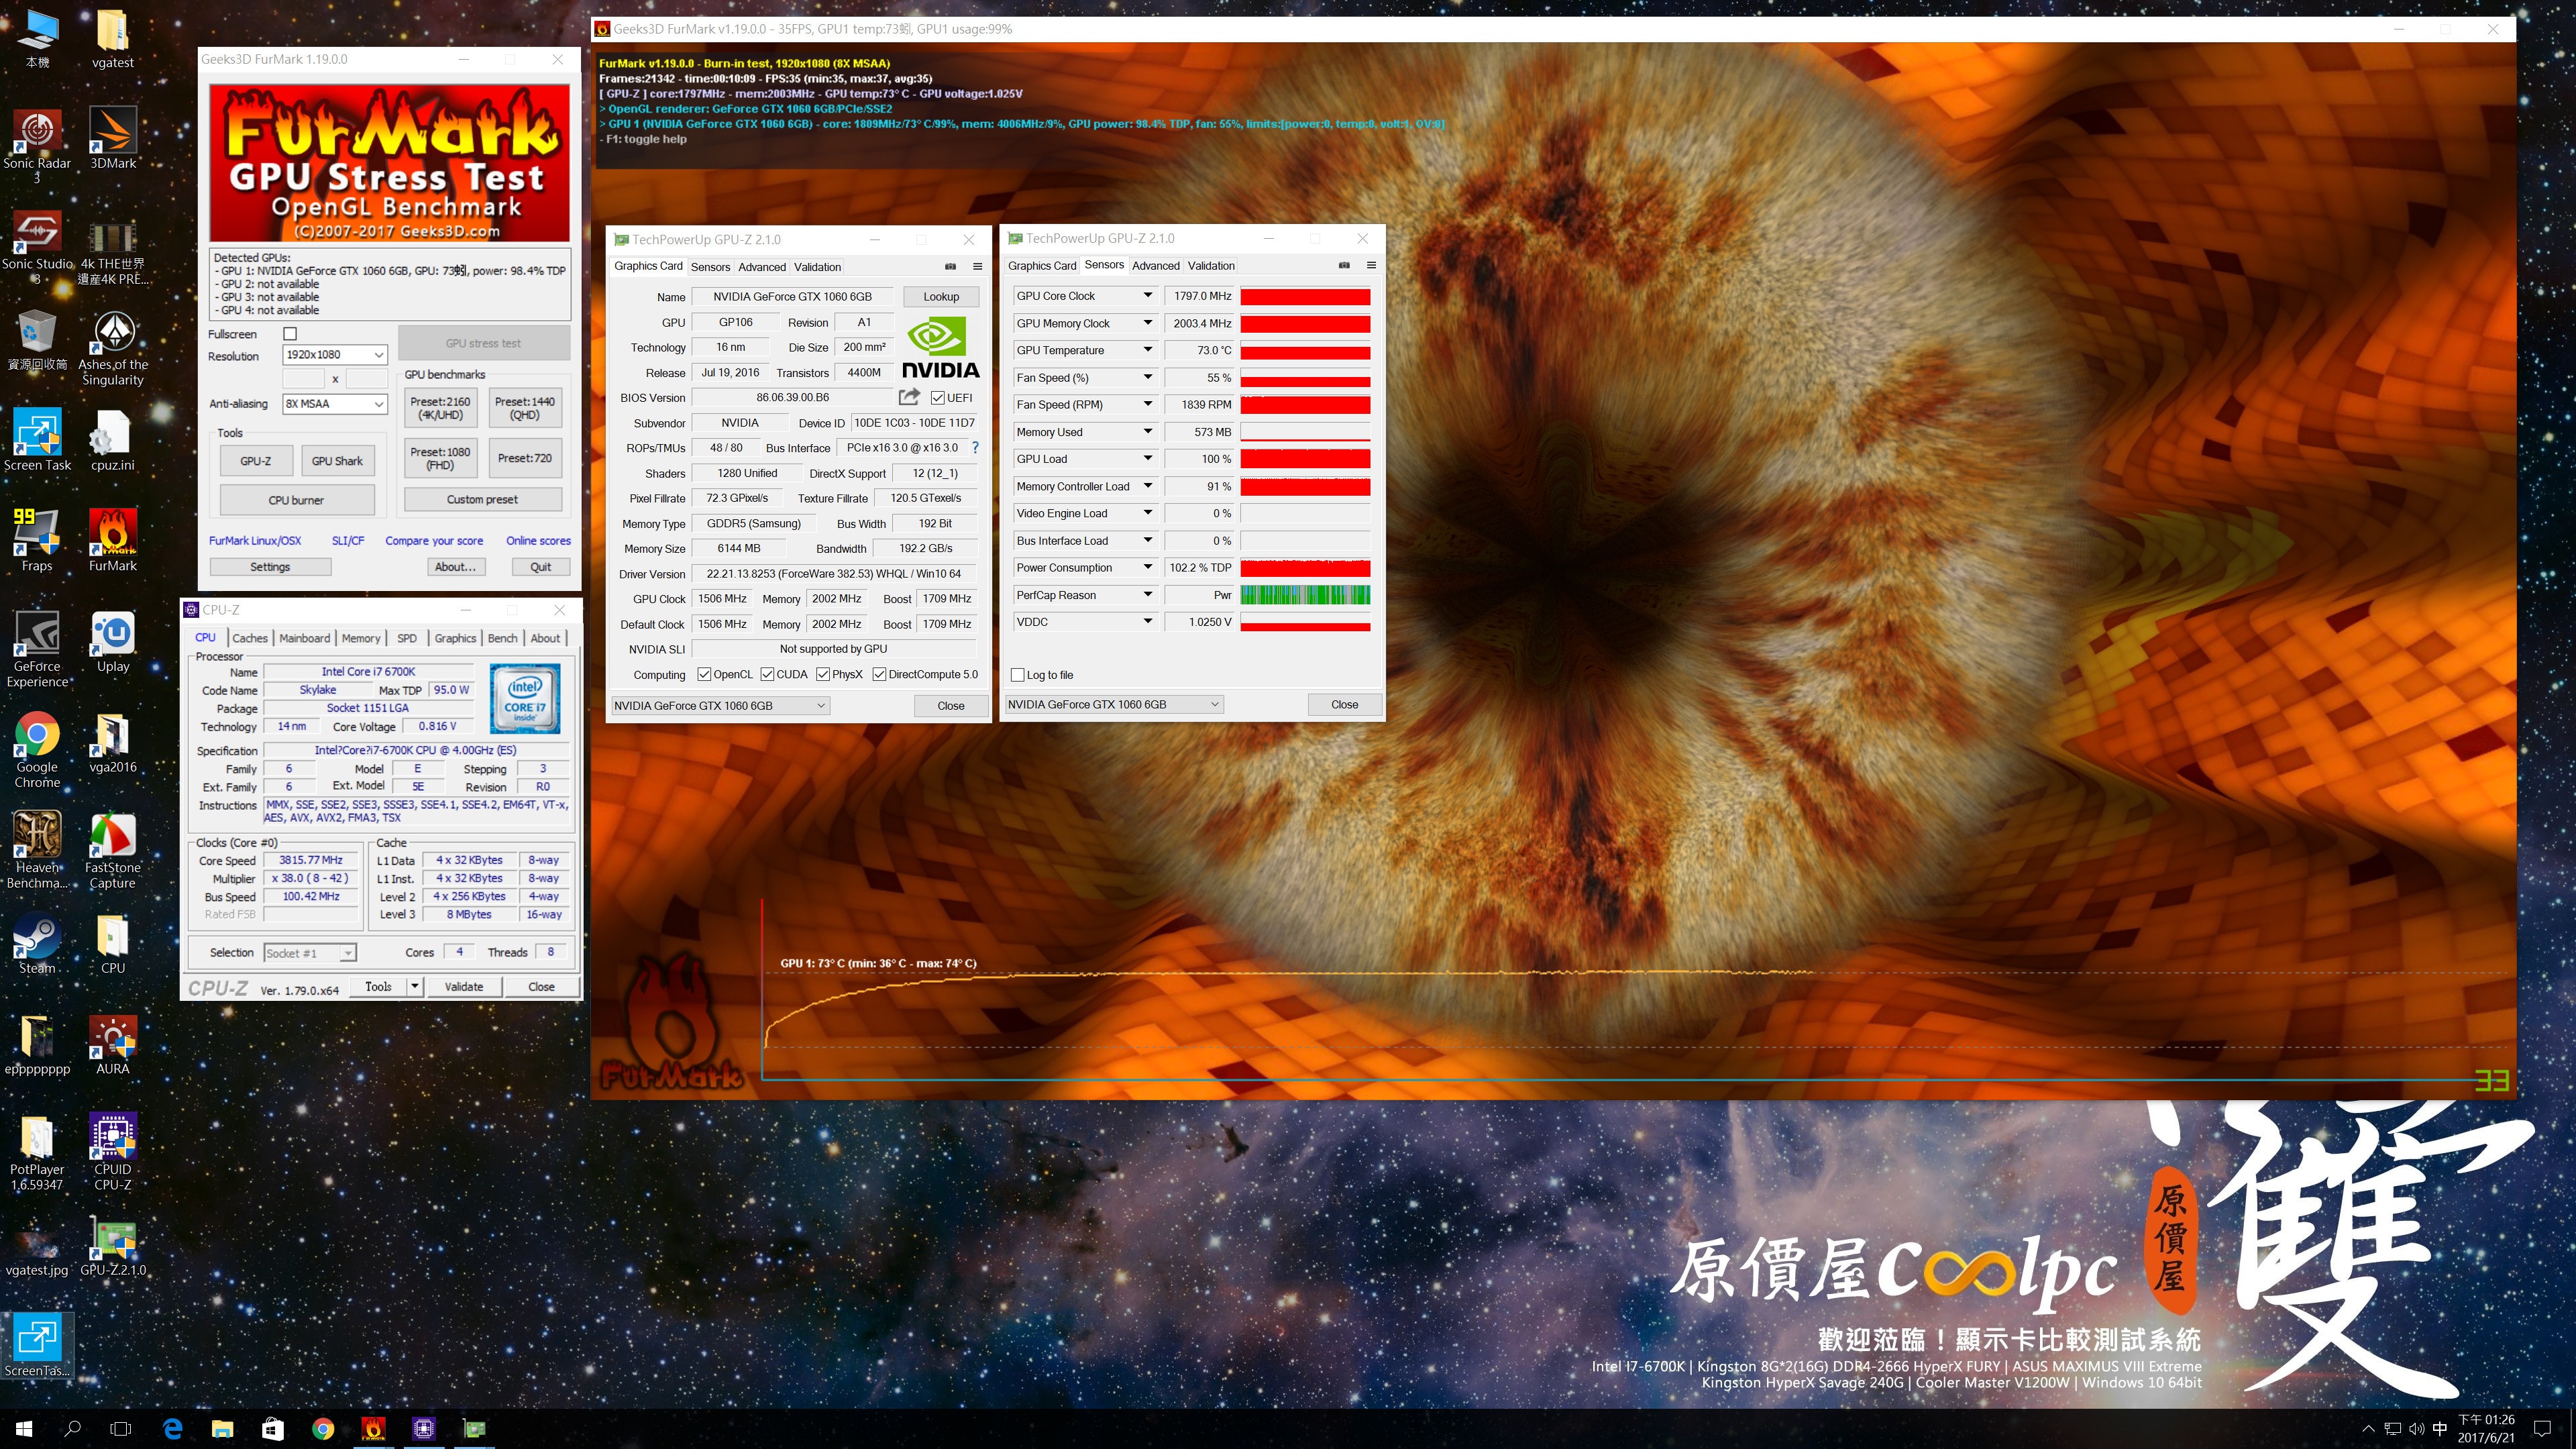Image resolution: width=2576 pixels, height=1449 pixels.
Task: Open Google Chrome from the desktop
Action: pyautogui.click(x=37, y=750)
